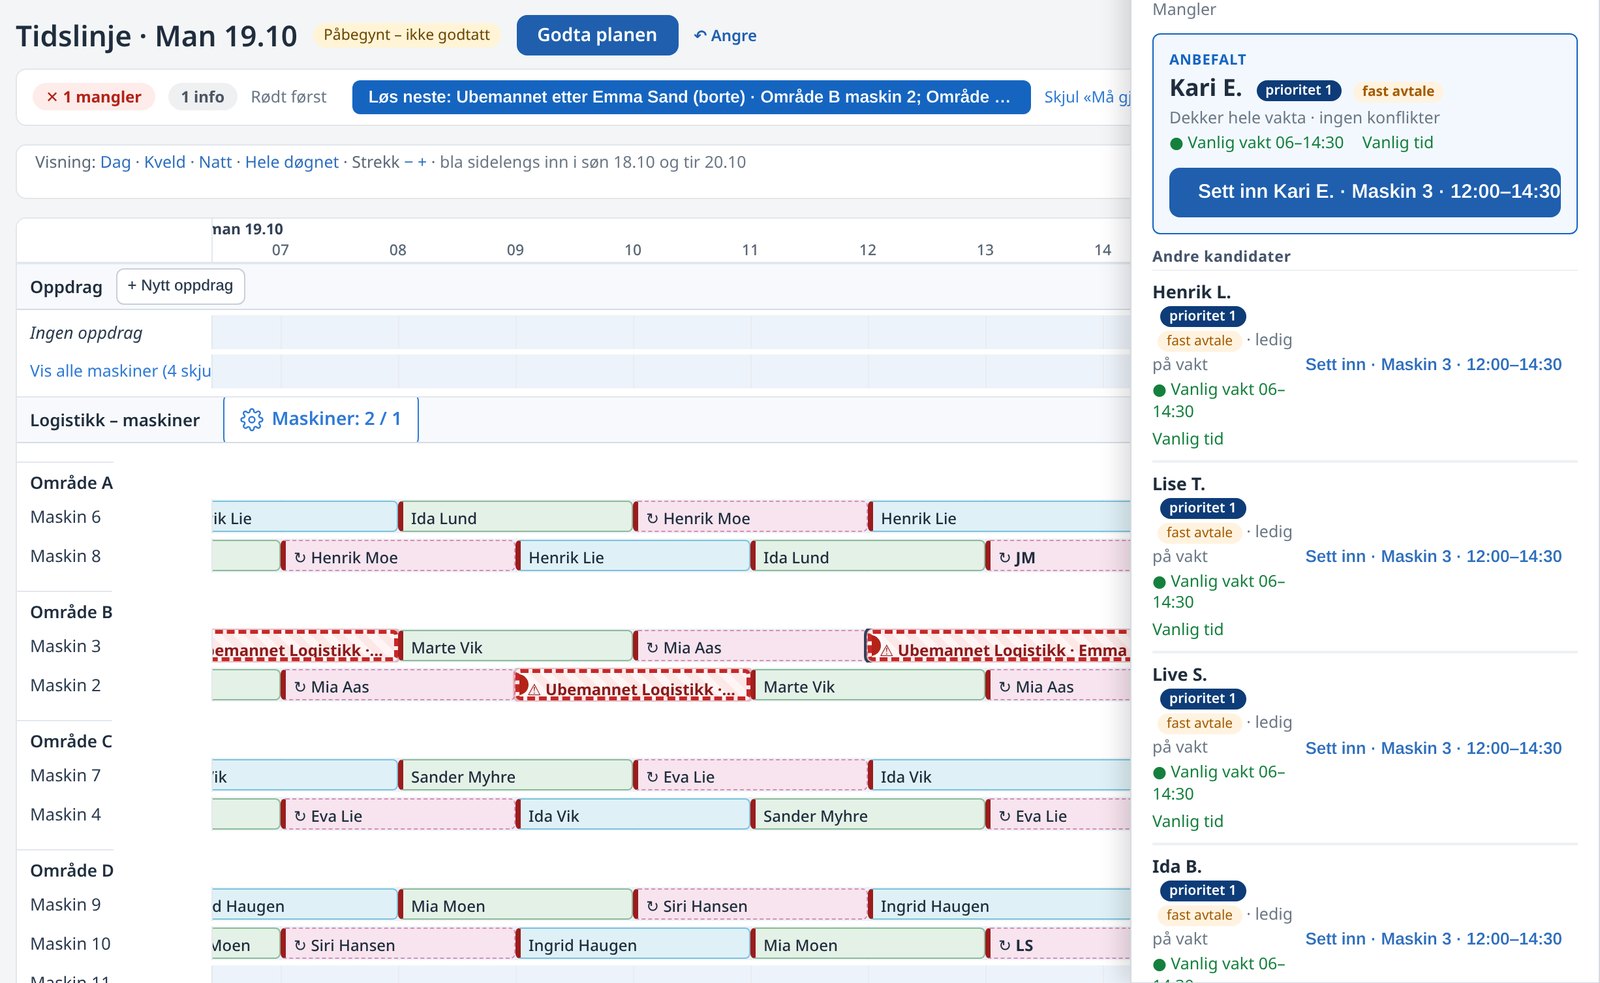Select Ida Vik shift on Maskin 4
The height and width of the screenshot is (983, 1600).
pos(633,815)
